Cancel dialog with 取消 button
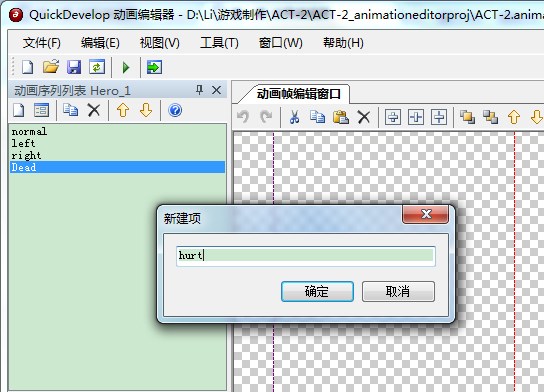Image resolution: width=544 pixels, height=392 pixels. (398, 291)
